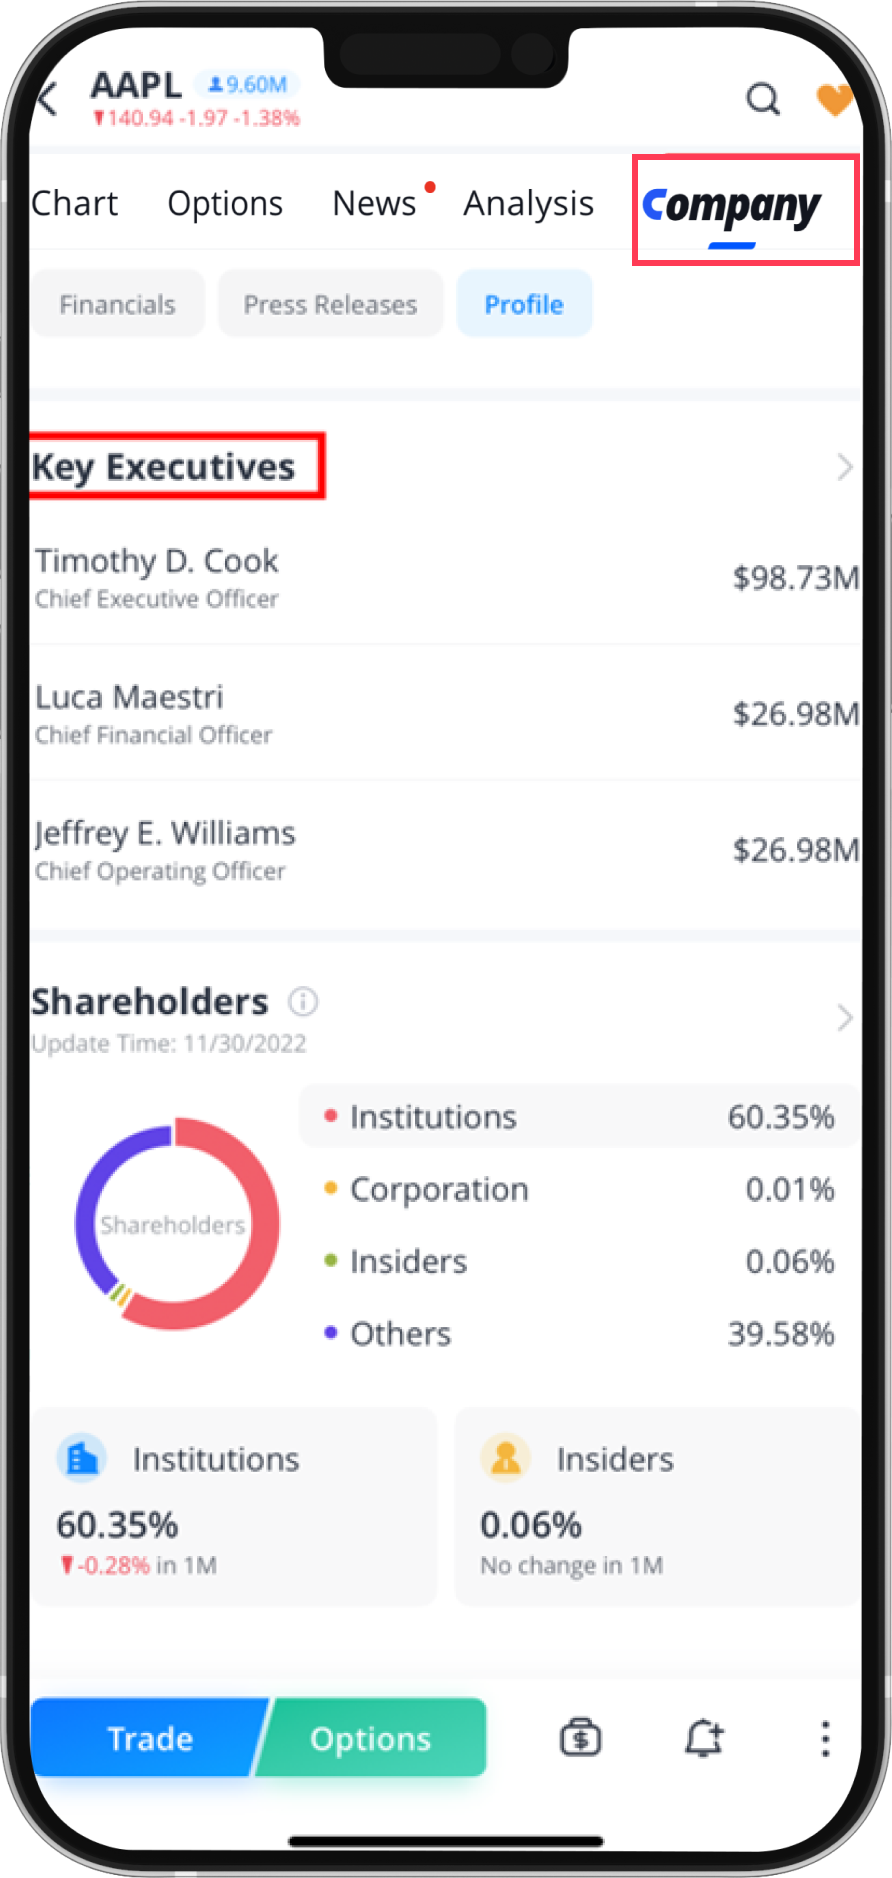Click the shareholders donut chart
The image size is (892, 1878).
click(177, 1223)
